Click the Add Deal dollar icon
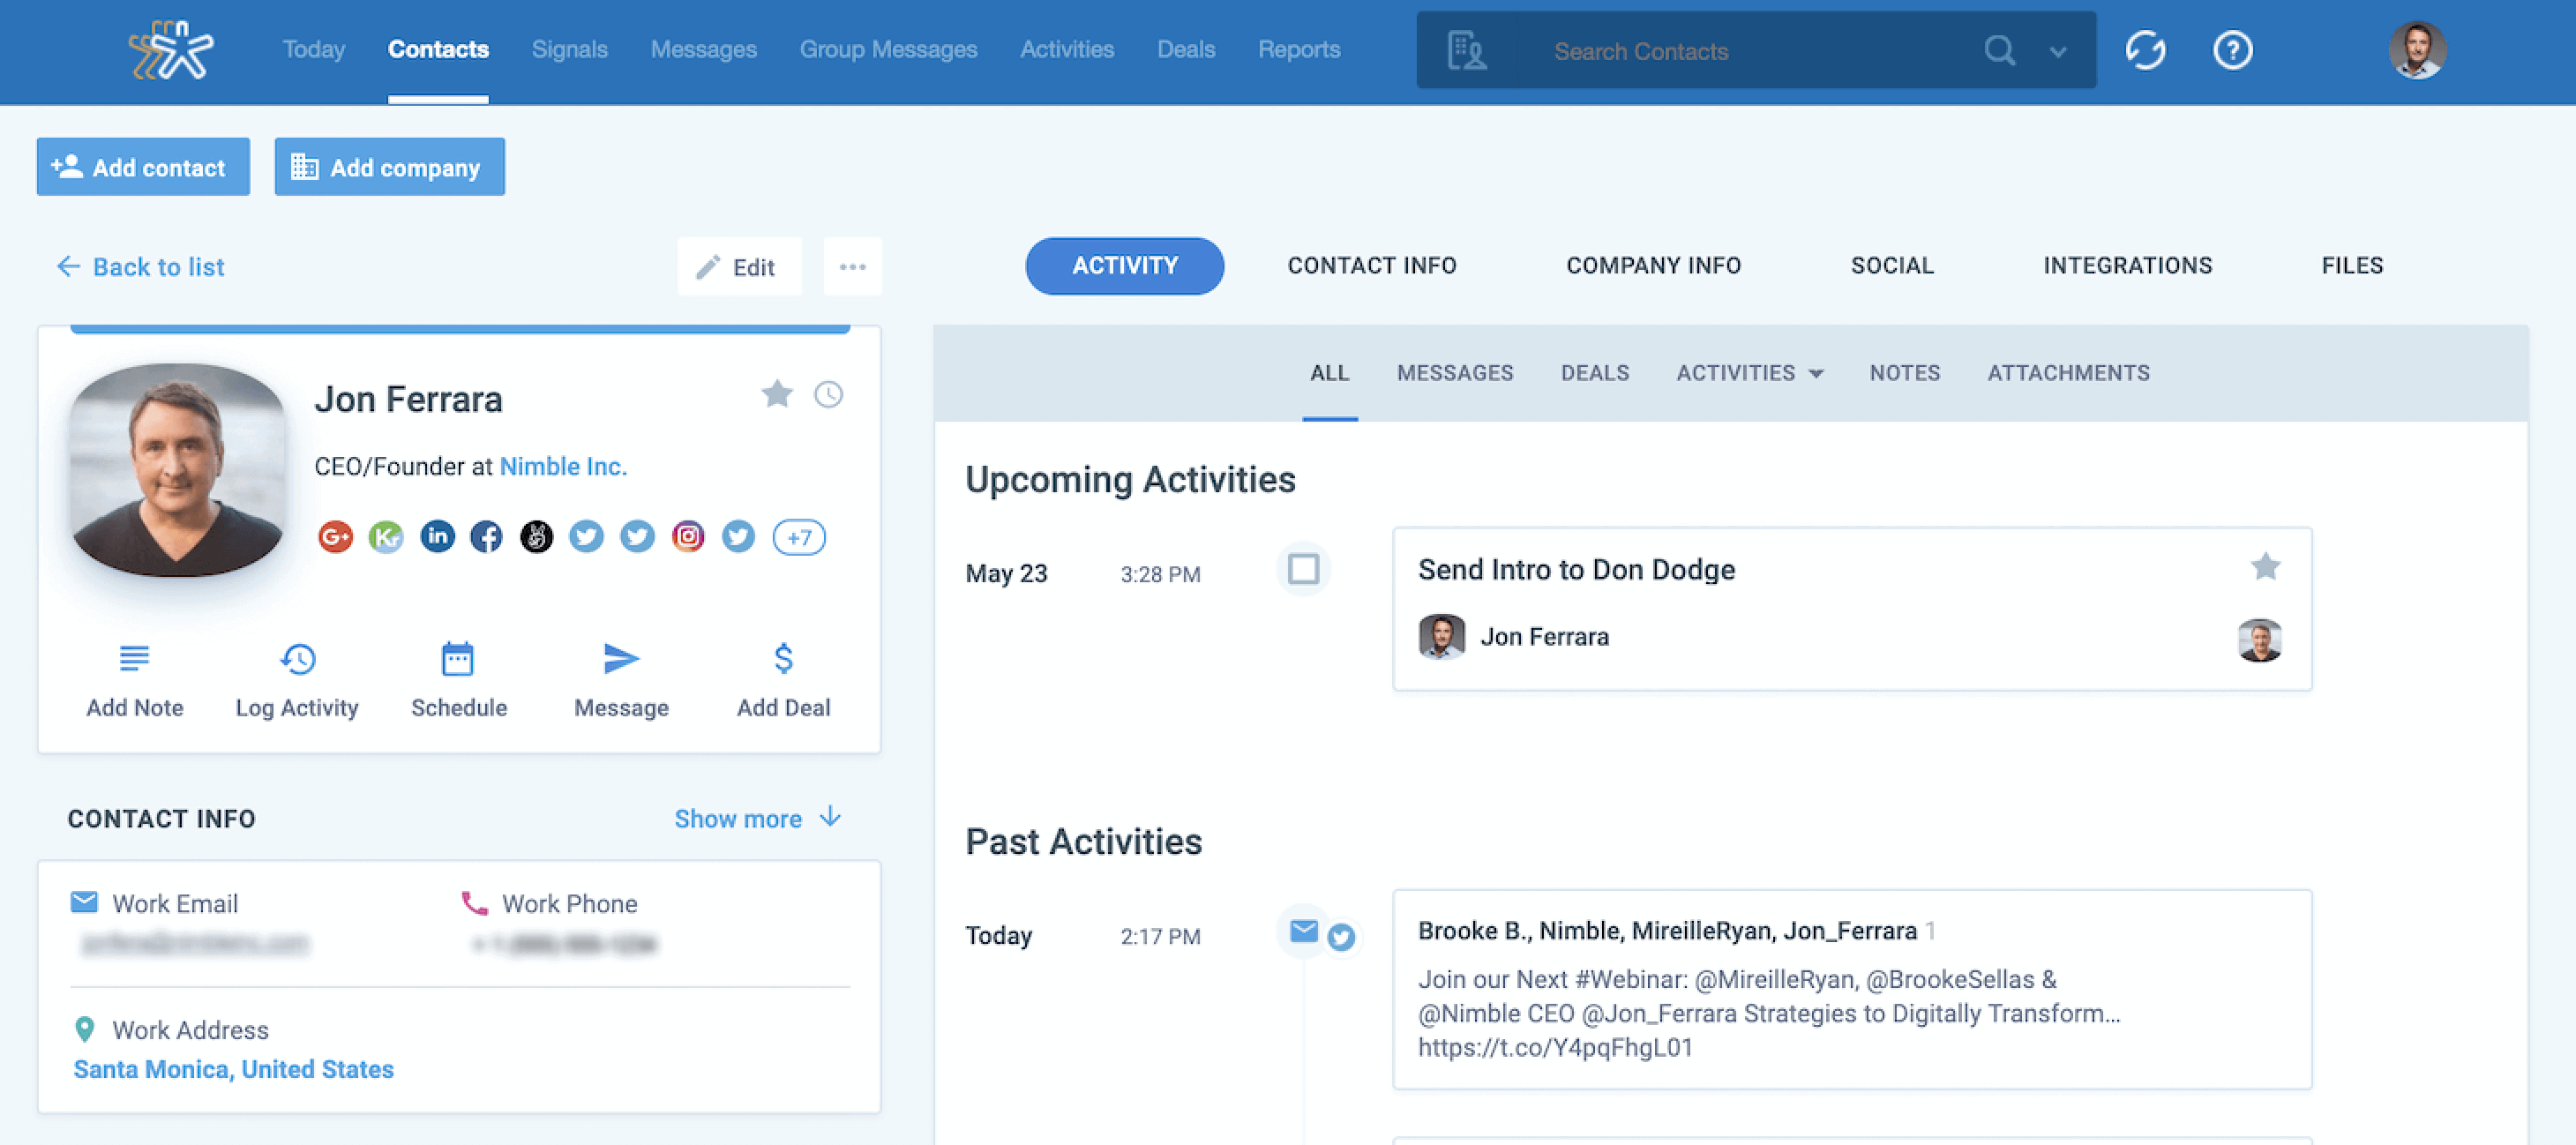2576x1145 pixels. pyautogui.click(x=783, y=658)
